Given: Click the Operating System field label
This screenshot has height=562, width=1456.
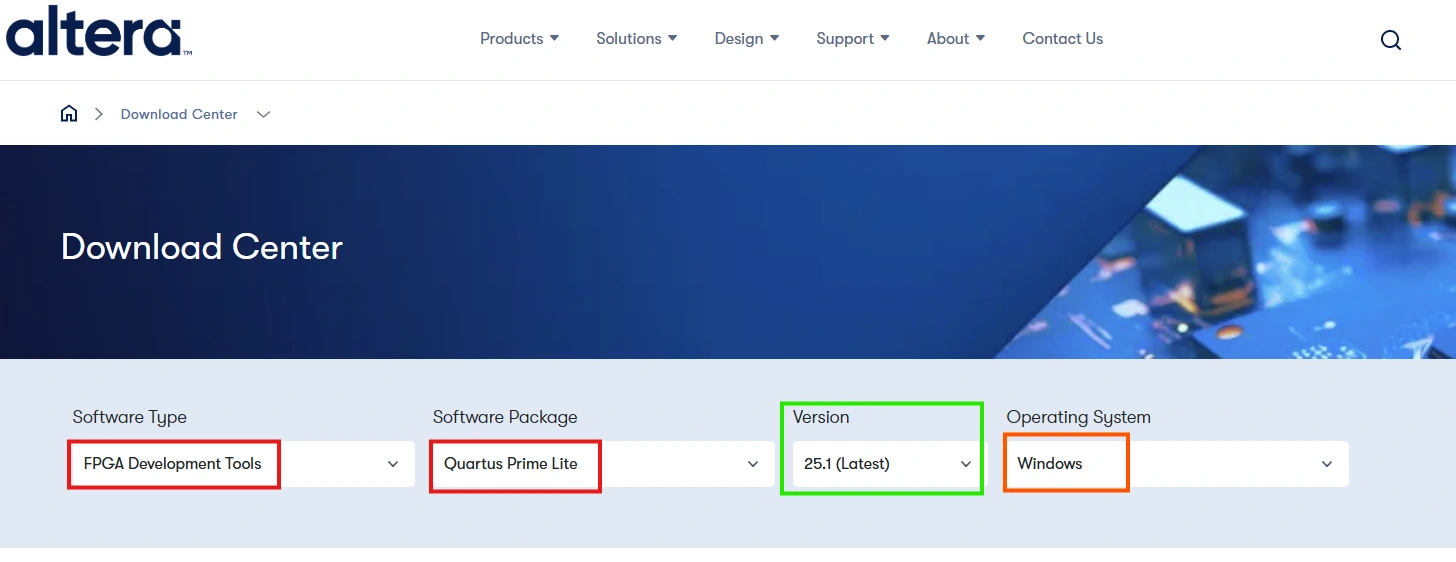Looking at the screenshot, I should [x=1078, y=417].
